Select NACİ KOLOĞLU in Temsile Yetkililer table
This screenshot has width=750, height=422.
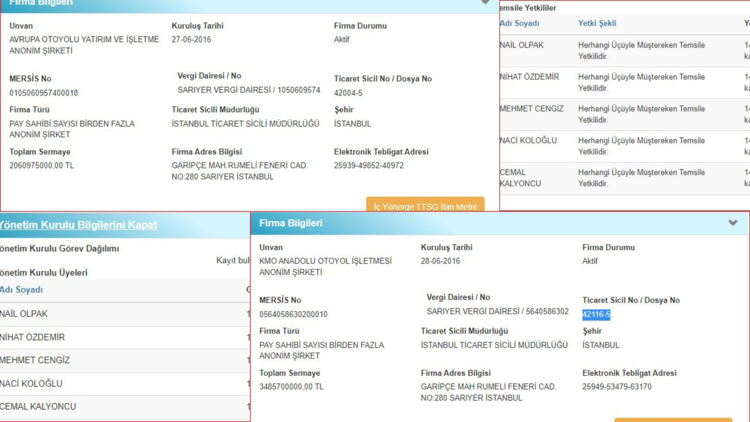(529, 141)
